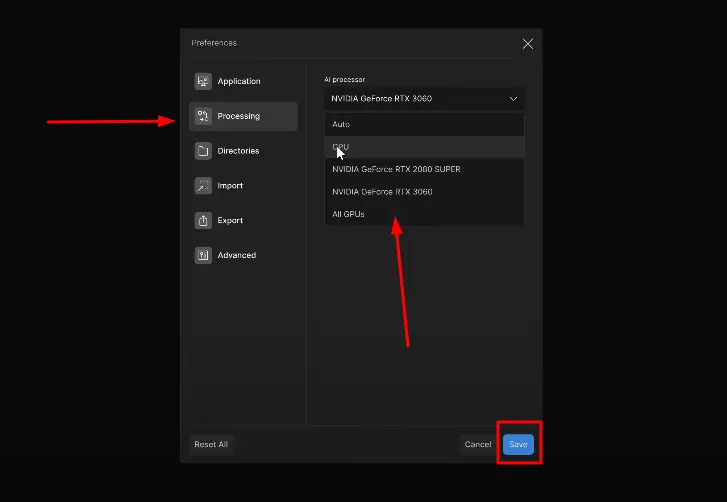
Task: Choose Auto from the AI processor list
Action: 424,124
